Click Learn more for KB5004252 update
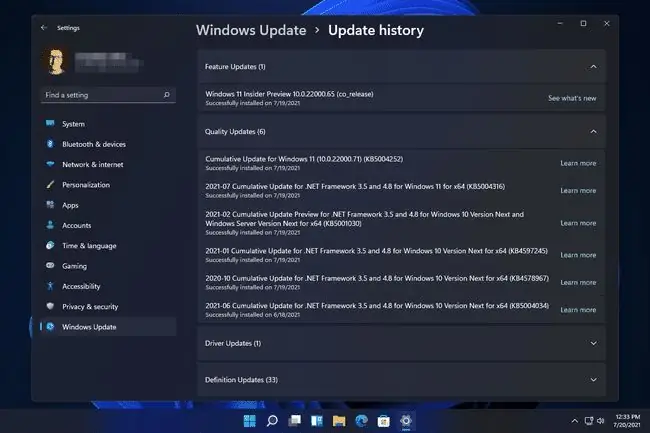 [x=578, y=163]
